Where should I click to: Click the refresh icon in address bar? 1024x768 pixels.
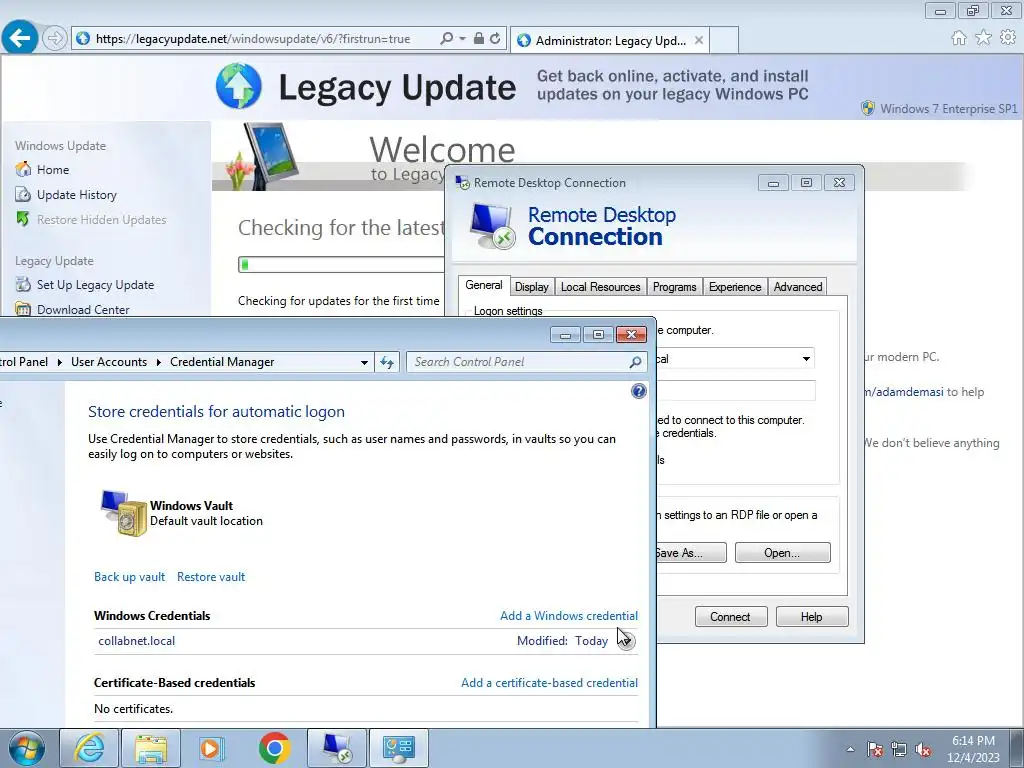pos(496,39)
